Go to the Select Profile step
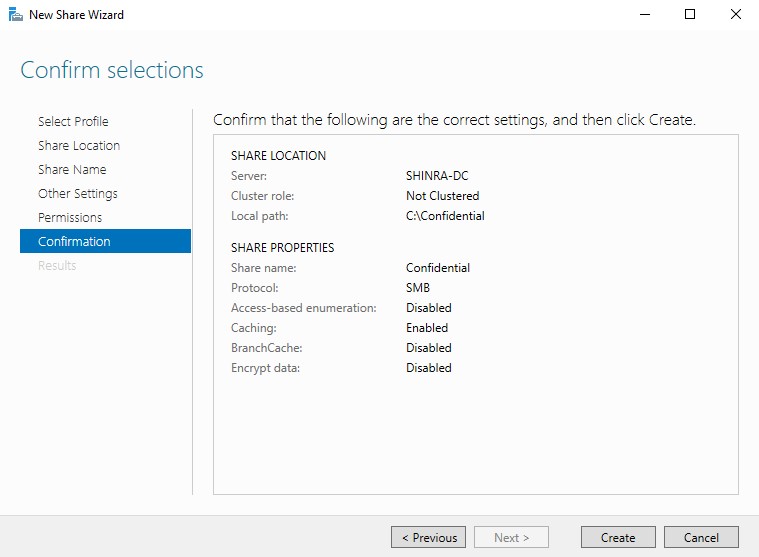This screenshot has height=557, width=759. click(73, 121)
